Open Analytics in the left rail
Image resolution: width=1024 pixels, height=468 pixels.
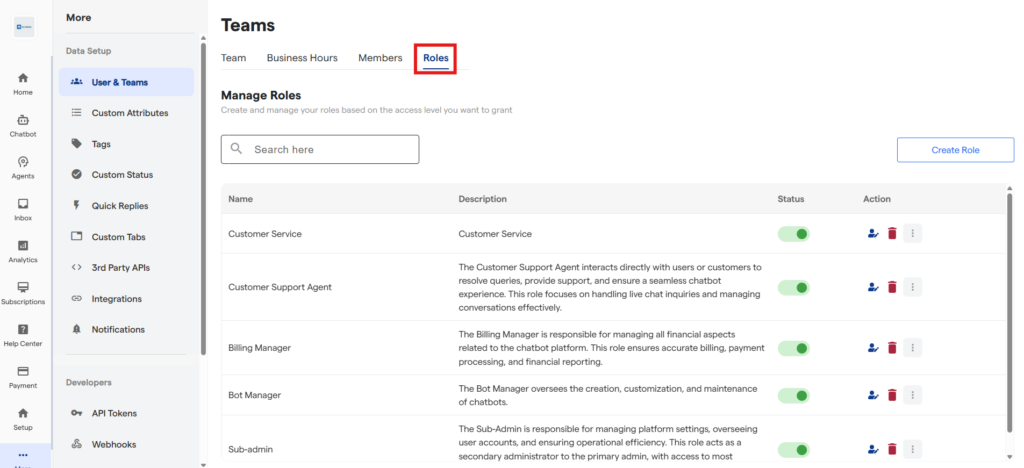(x=23, y=251)
